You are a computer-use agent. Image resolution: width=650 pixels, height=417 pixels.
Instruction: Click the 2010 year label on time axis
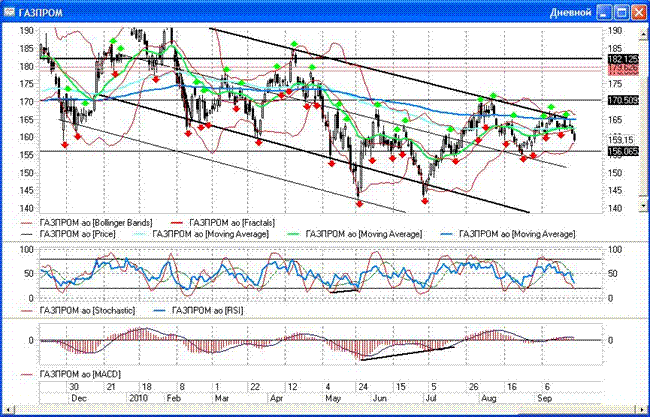coord(137,398)
